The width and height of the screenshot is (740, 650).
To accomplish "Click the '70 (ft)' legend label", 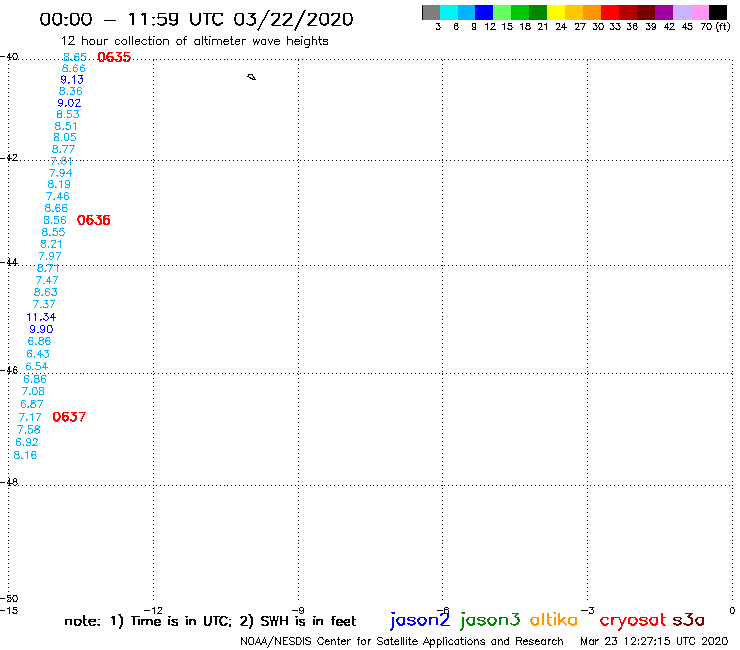I will coord(715,27).
